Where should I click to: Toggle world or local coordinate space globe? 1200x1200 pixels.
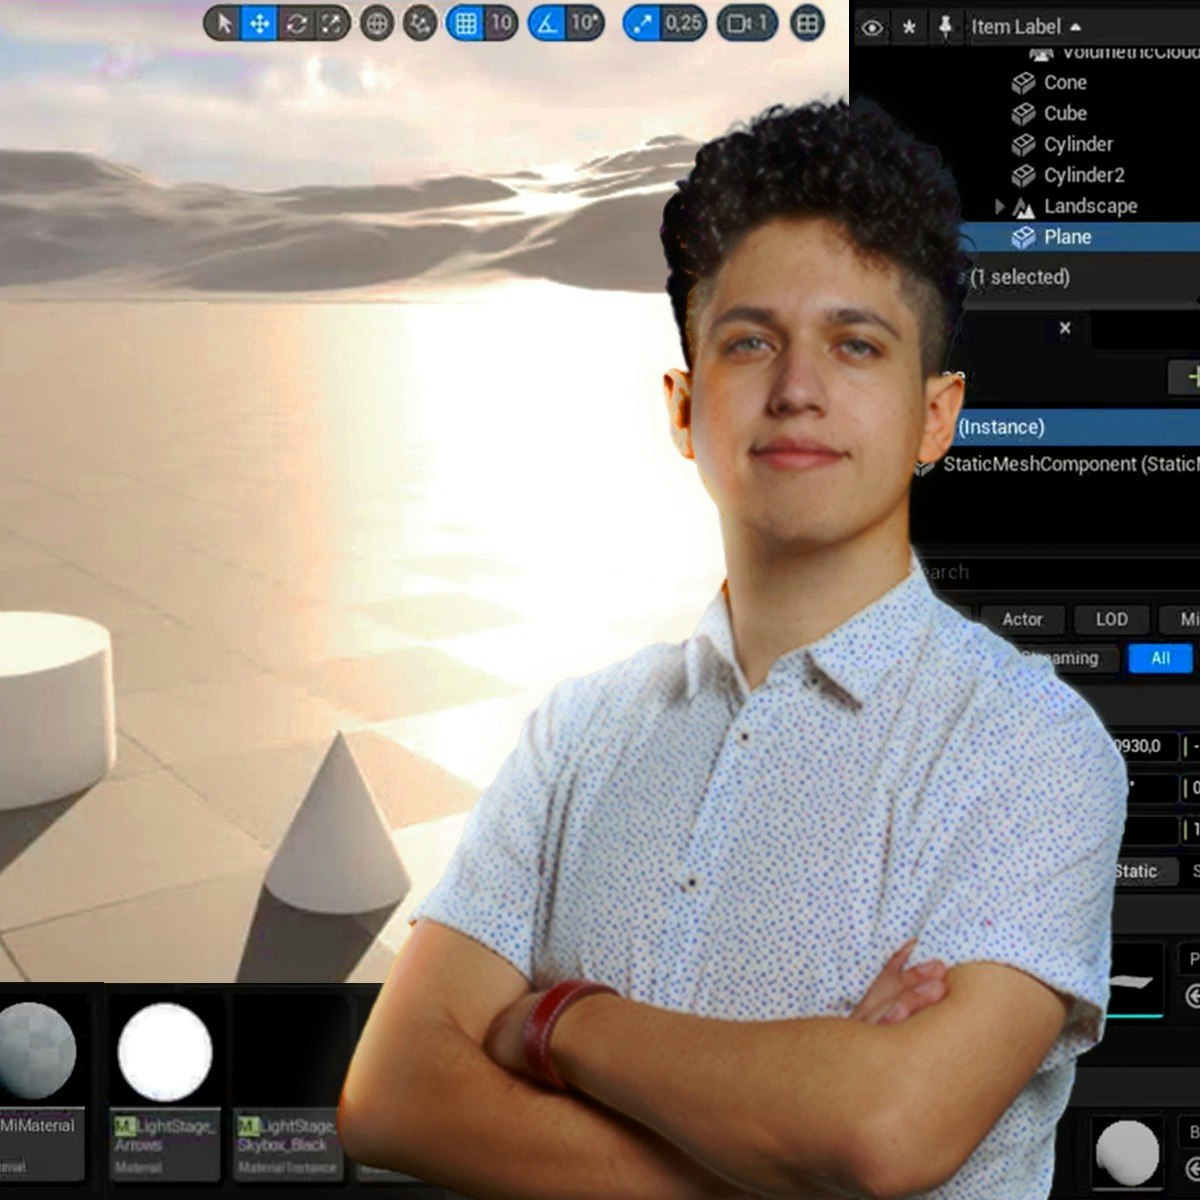376,23
